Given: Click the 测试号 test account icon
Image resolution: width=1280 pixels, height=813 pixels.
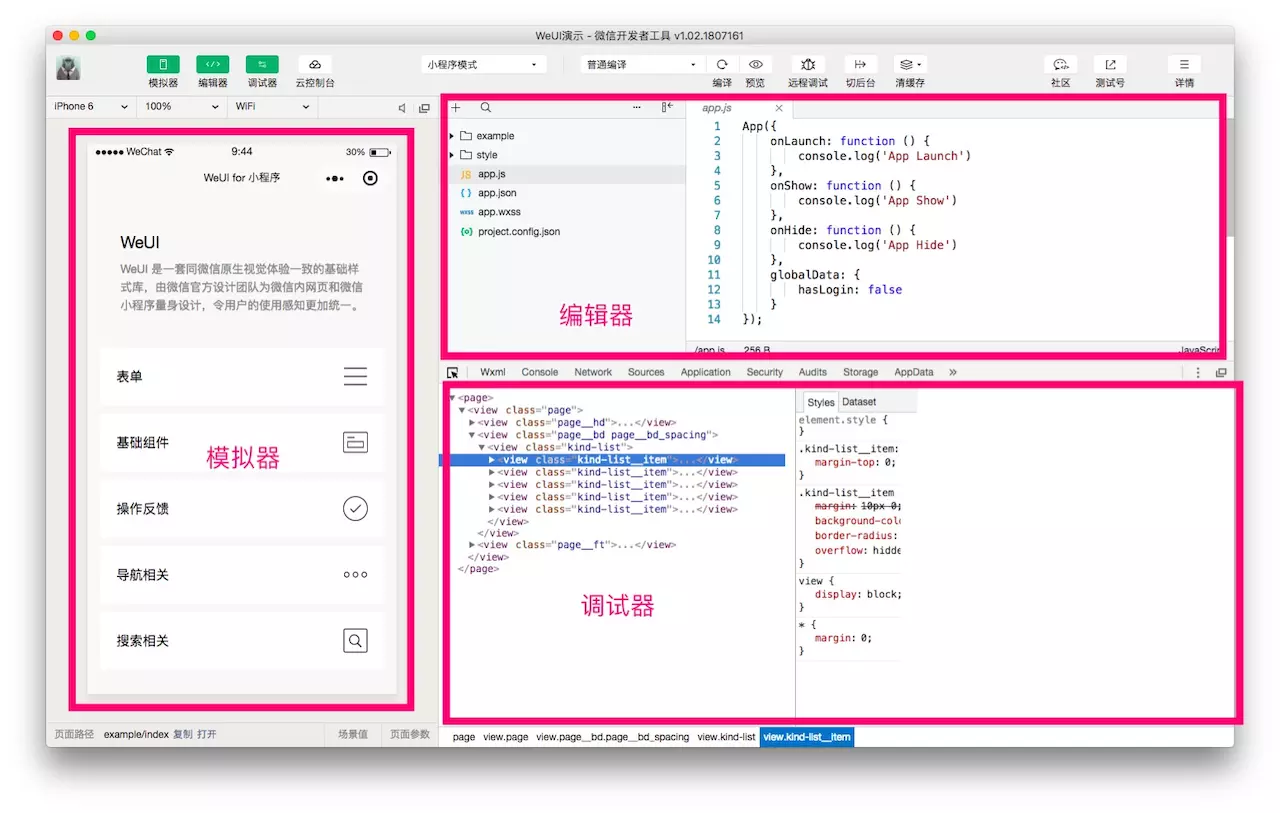Looking at the screenshot, I should [1110, 64].
